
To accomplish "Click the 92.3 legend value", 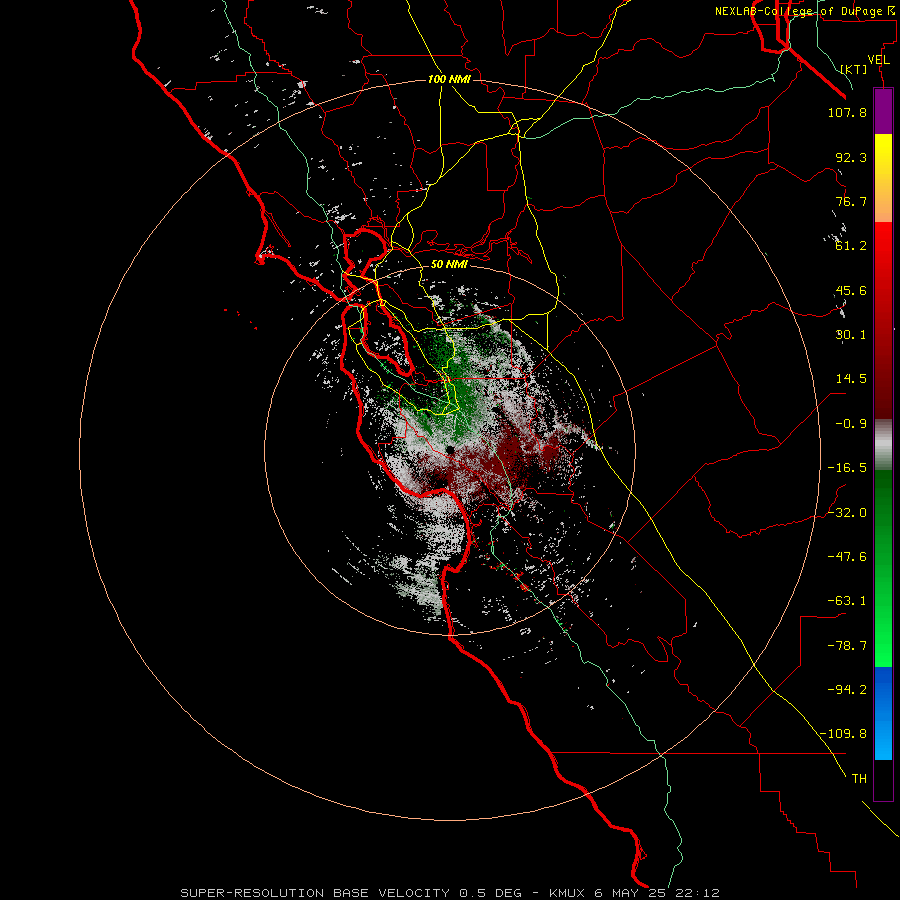I will [x=851, y=157].
